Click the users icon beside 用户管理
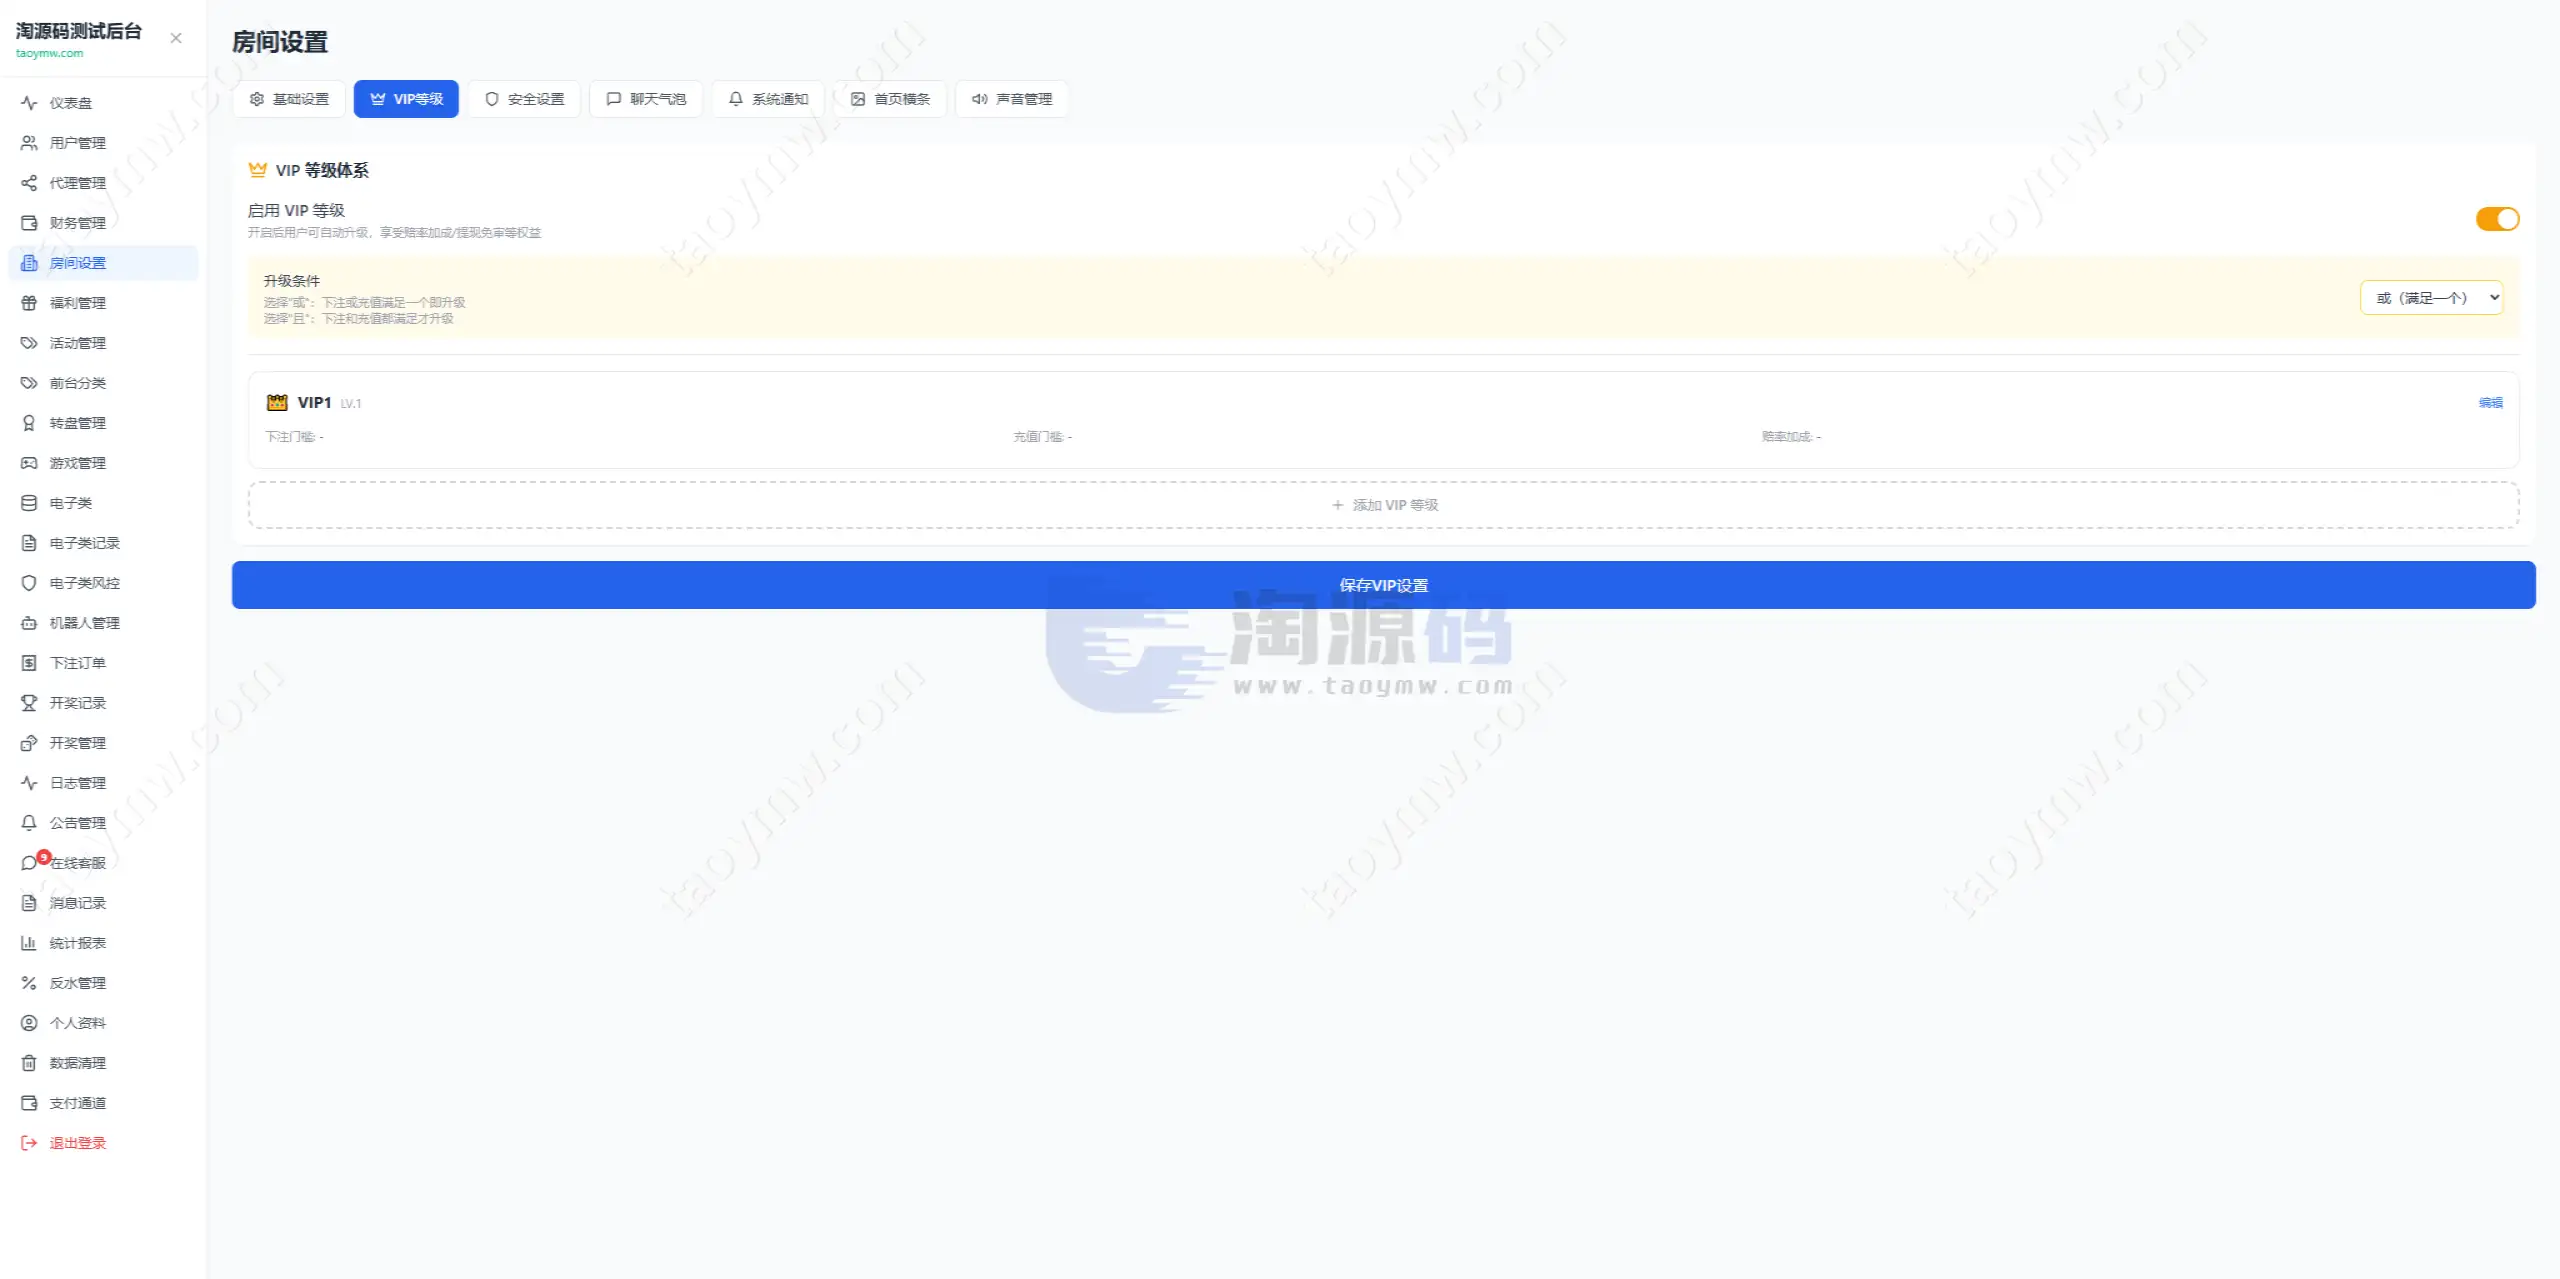This screenshot has width=2560, height=1279. point(29,143)
